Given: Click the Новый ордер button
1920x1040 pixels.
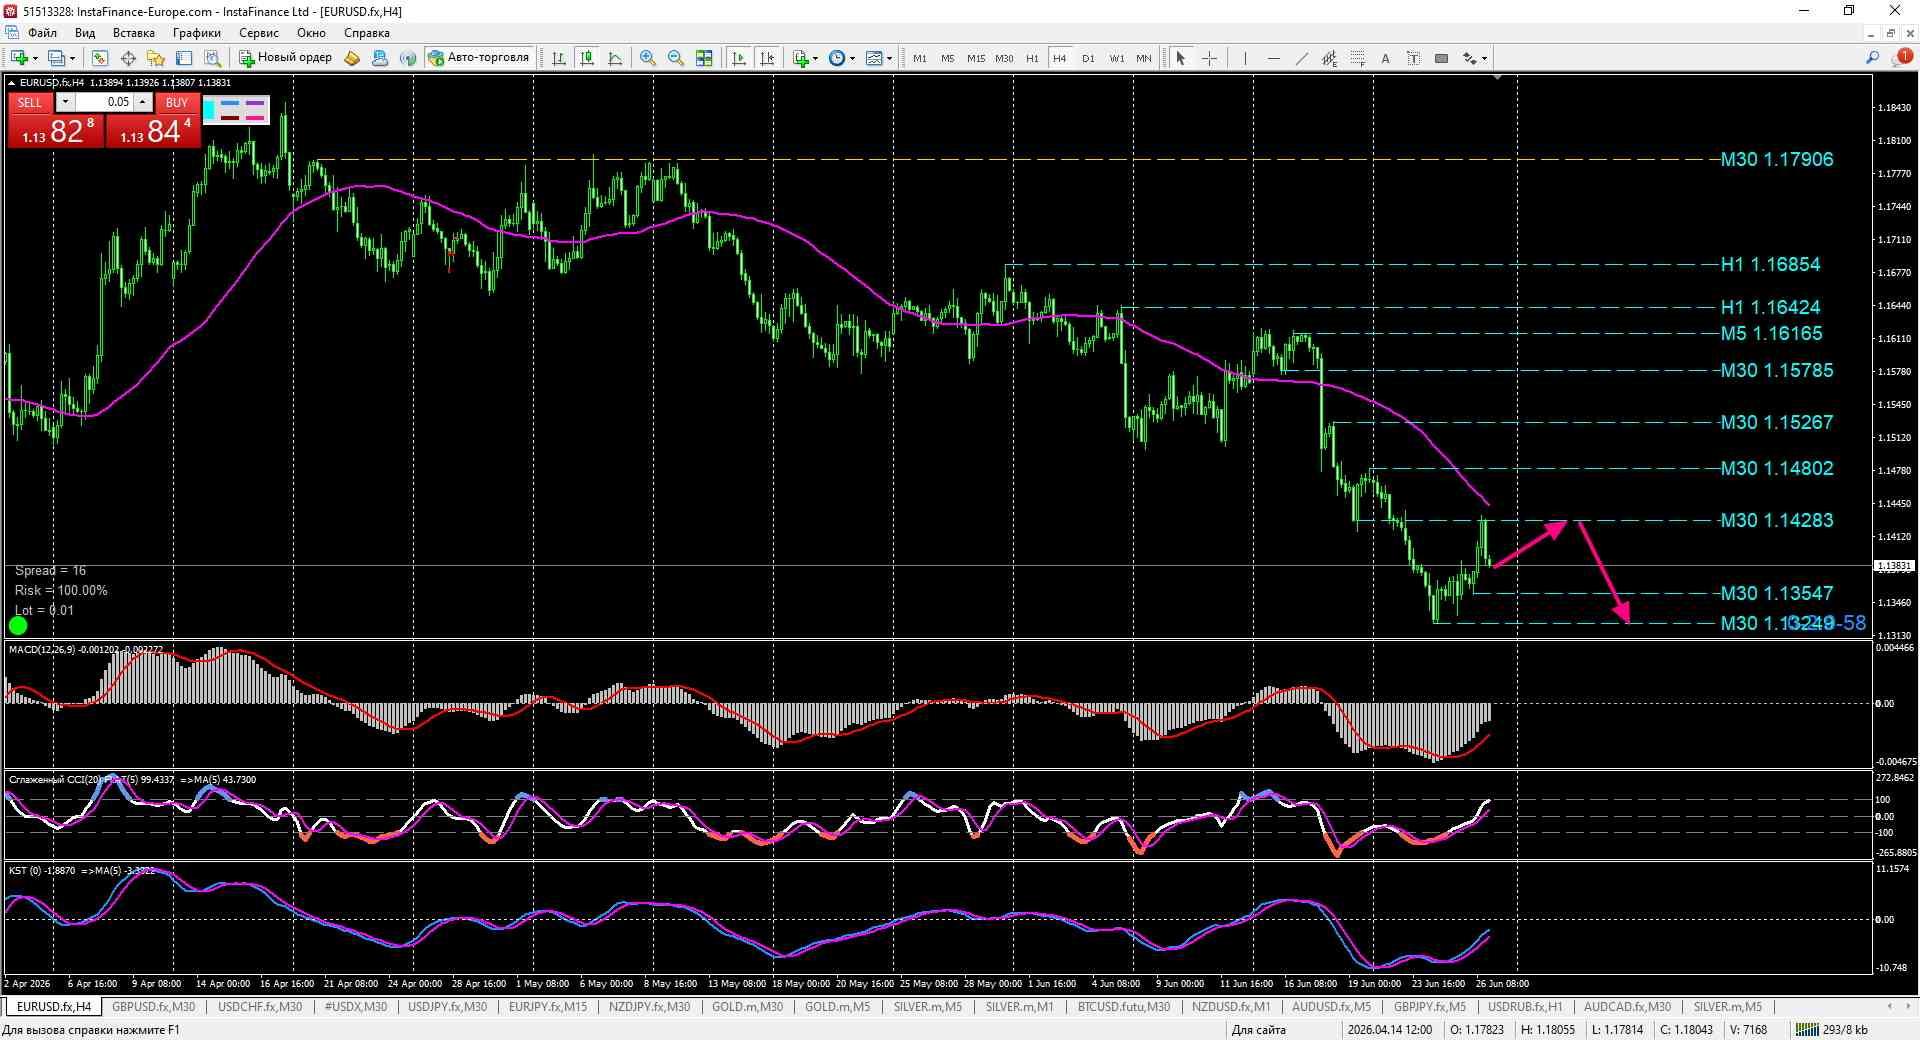Looking at the screenshot, I should pos(285,58).
